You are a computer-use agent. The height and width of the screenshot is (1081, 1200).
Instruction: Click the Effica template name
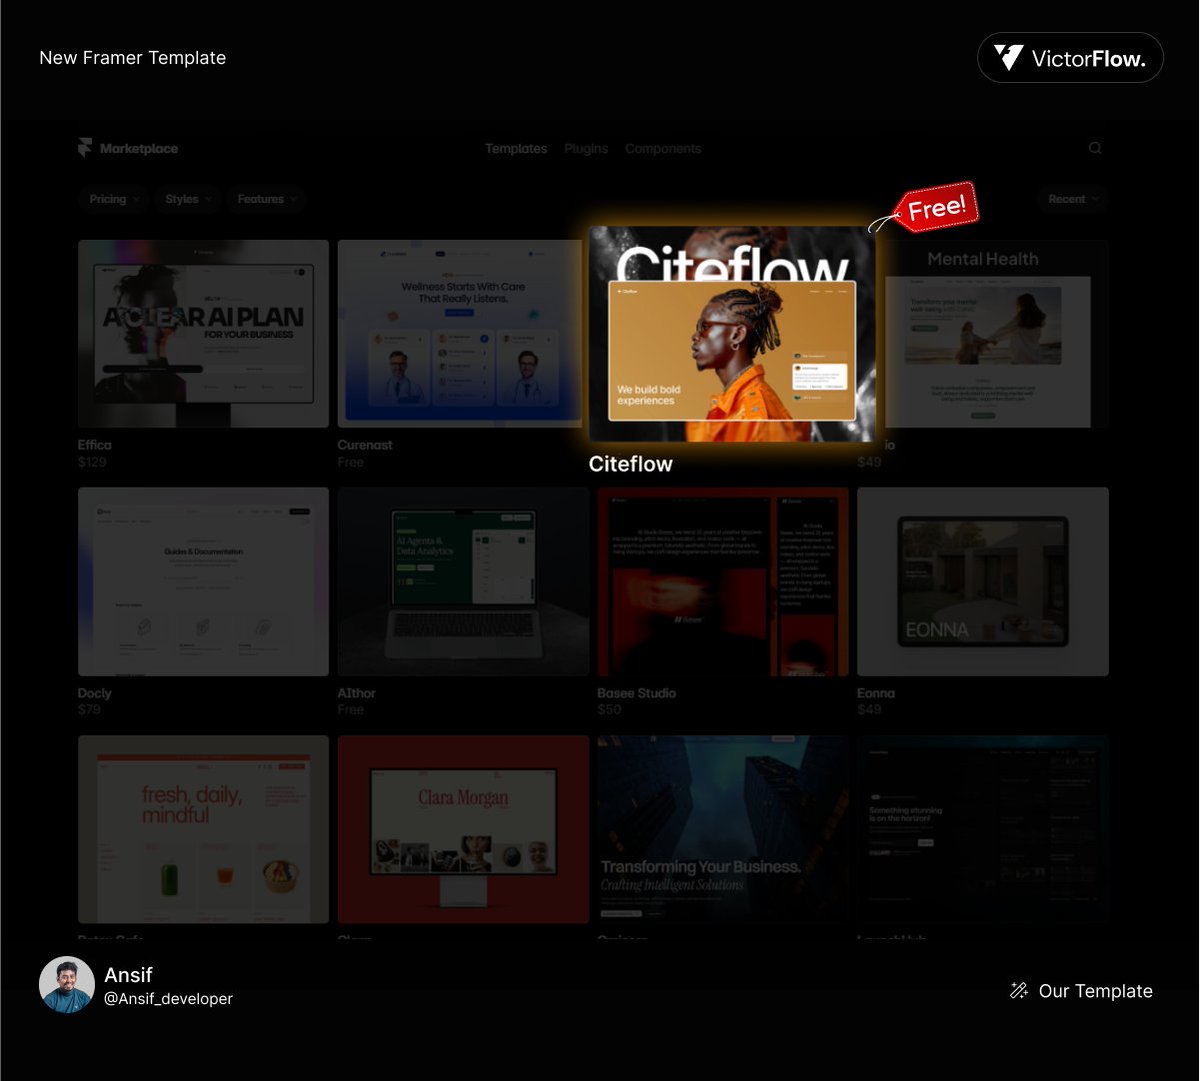click(x=95, y=445)
